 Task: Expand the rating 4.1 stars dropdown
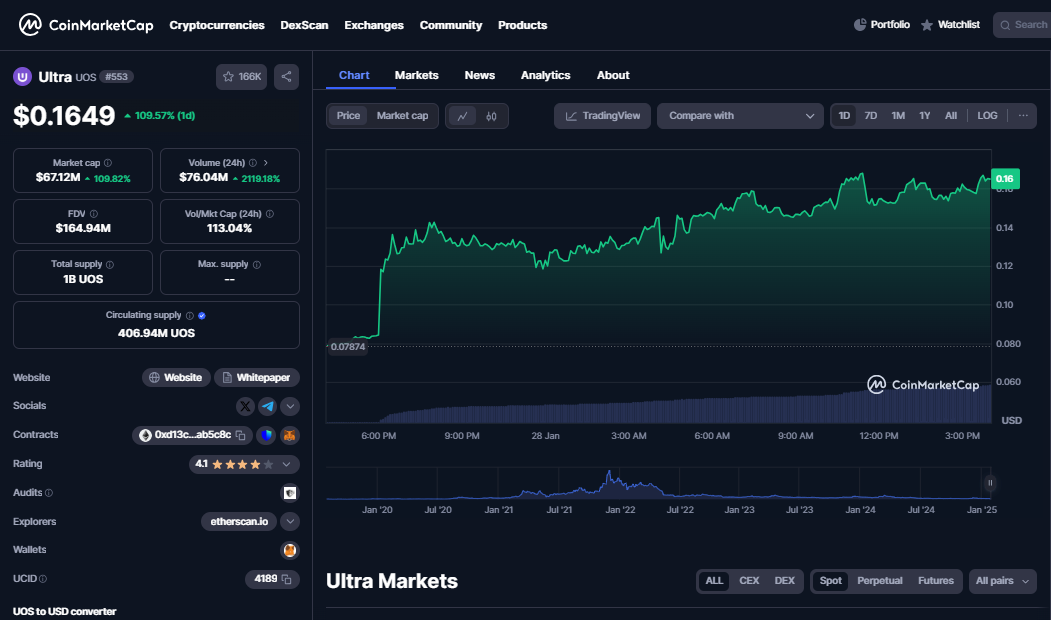287,464
